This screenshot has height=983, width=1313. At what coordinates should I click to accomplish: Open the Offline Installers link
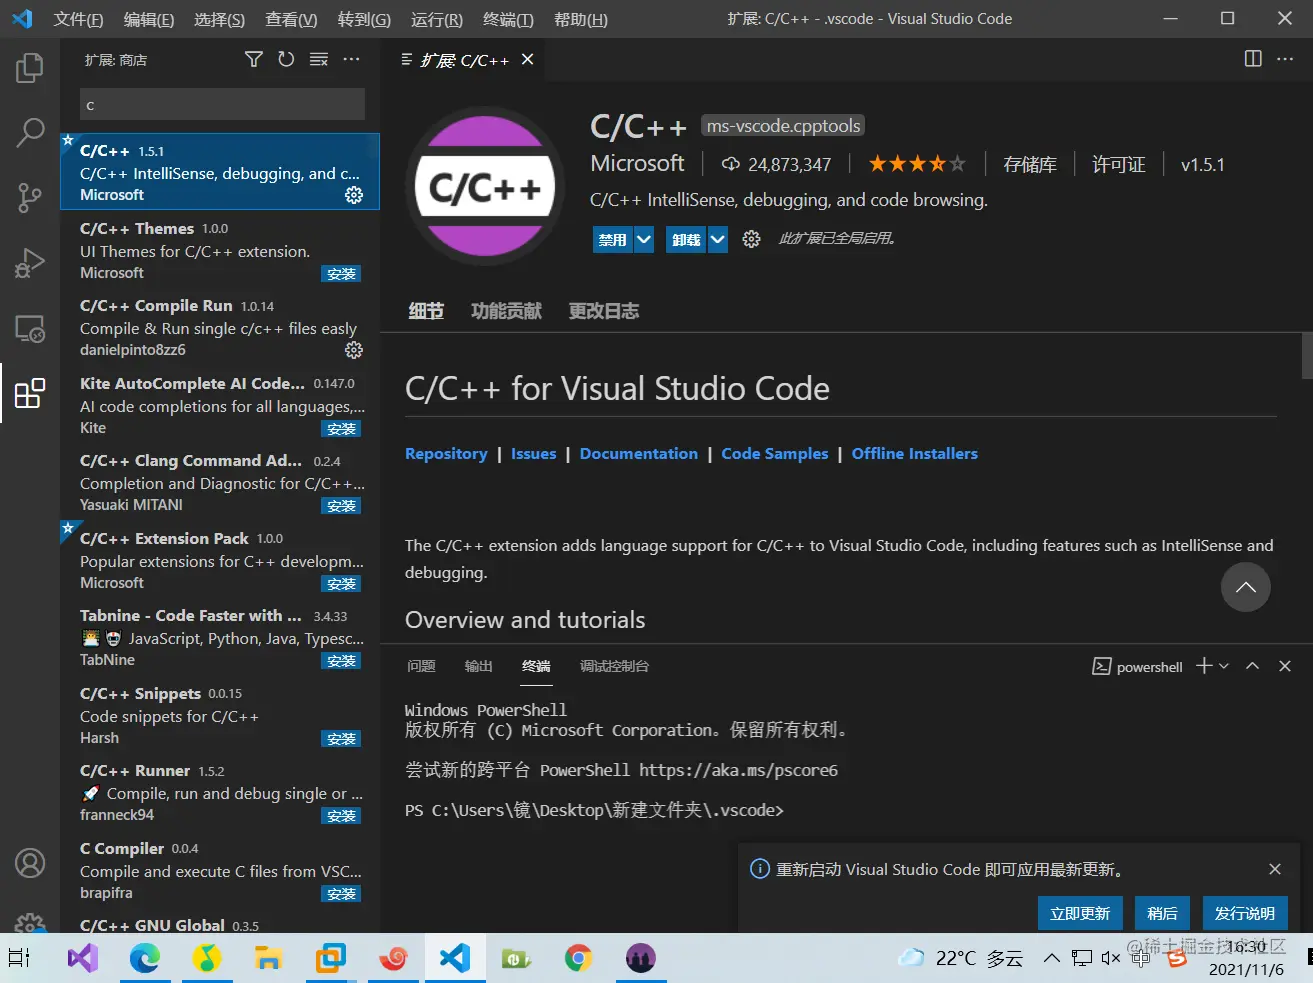[x=915, y=453]
